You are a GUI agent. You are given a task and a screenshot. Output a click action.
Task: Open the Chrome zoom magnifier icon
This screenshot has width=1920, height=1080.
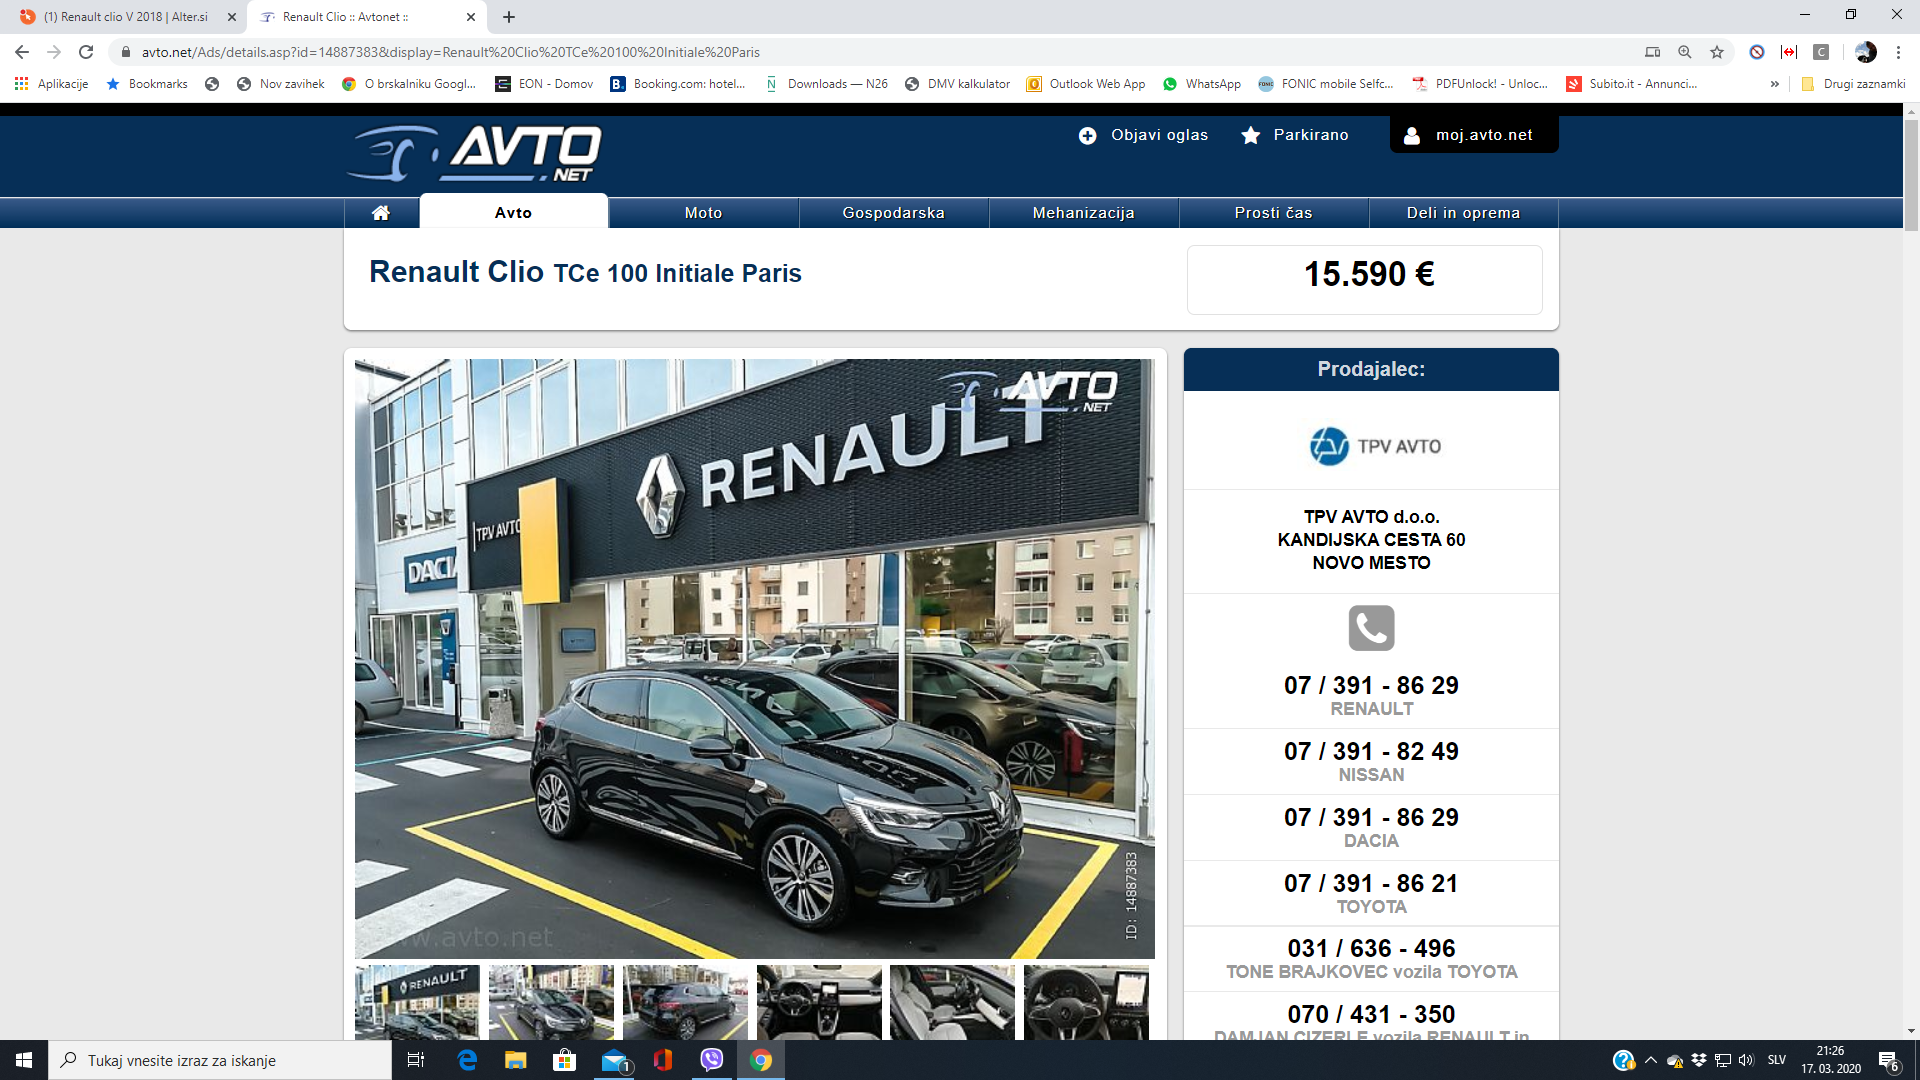pos(1685,52)
